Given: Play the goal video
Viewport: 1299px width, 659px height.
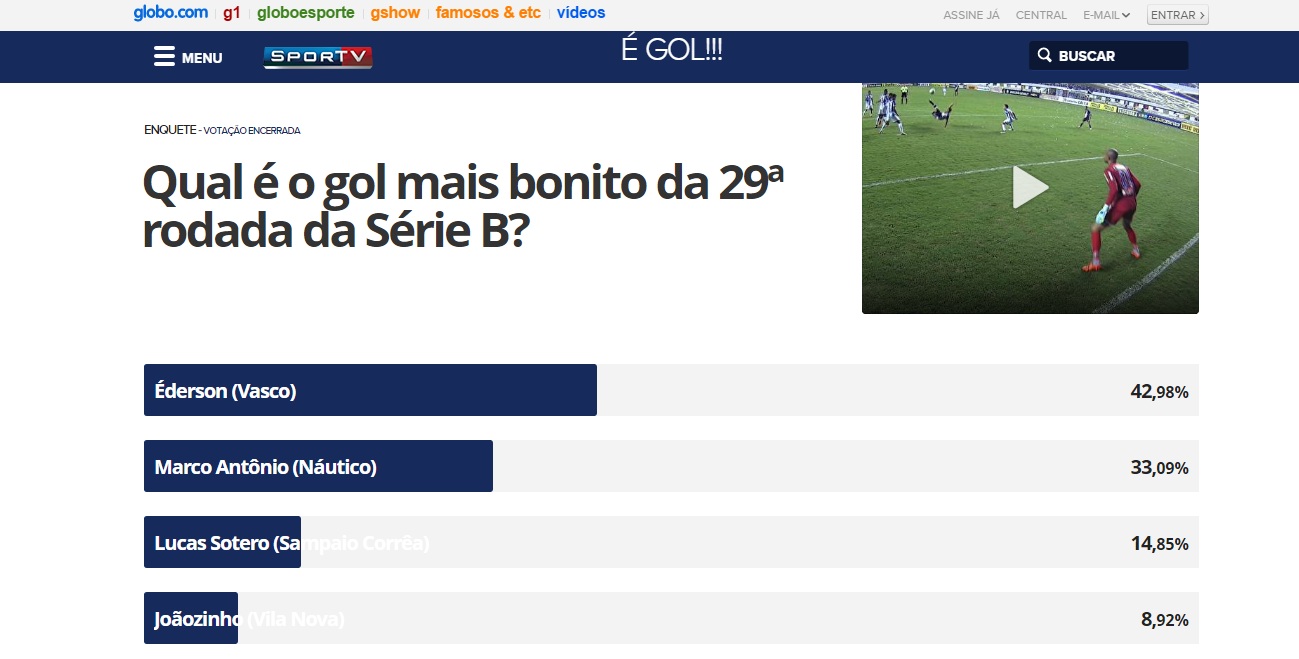Looking at the screenshot, I should (1030, 188).
